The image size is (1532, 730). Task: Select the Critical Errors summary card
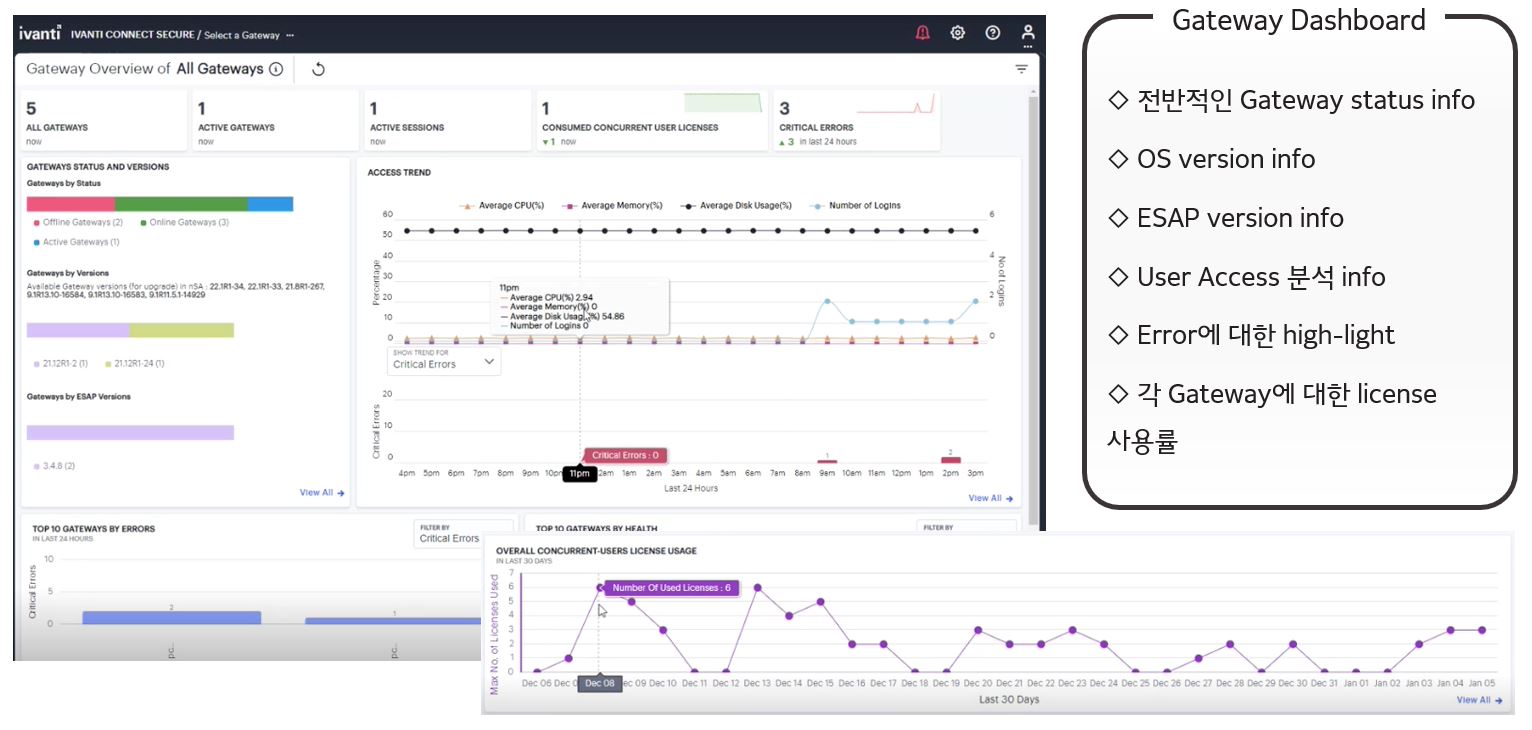point(857,120)
